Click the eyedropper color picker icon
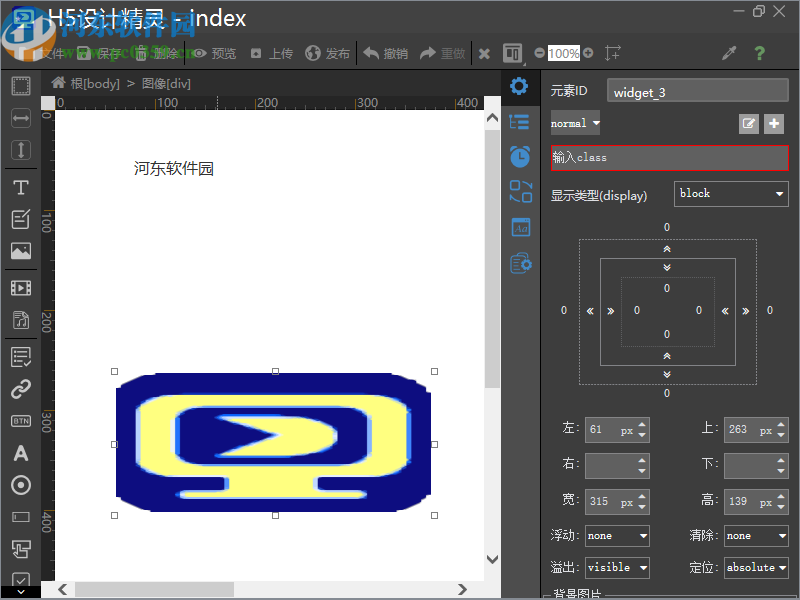Viewport: 800px width, 600px height. (729, 53)
